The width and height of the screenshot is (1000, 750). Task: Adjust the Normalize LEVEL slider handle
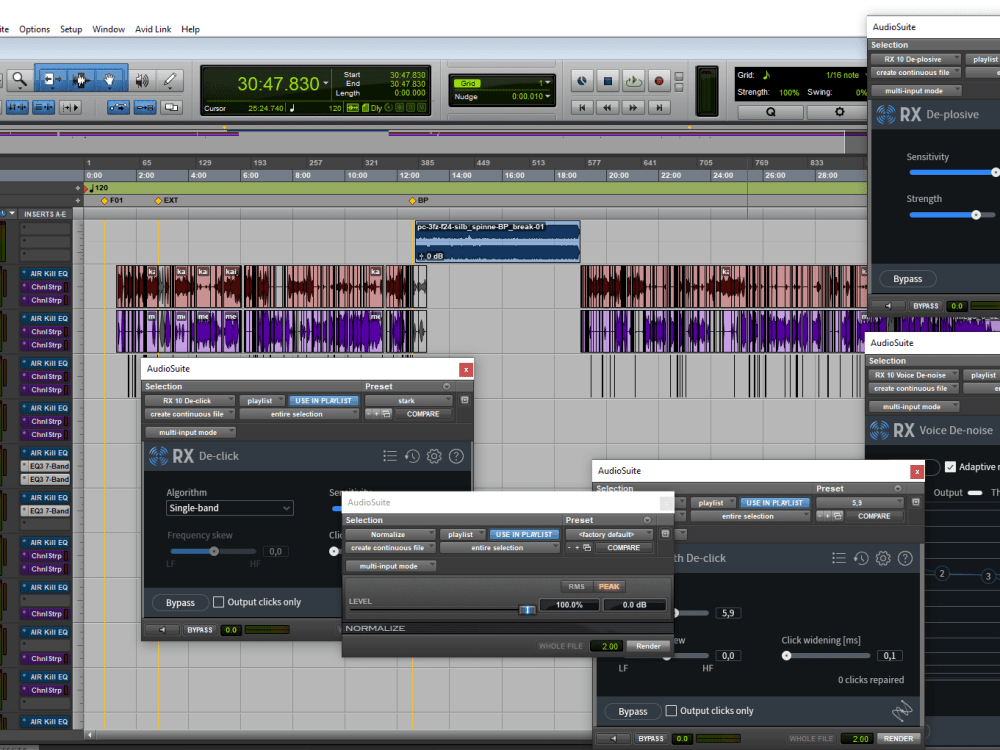click(x=527, y=610)
